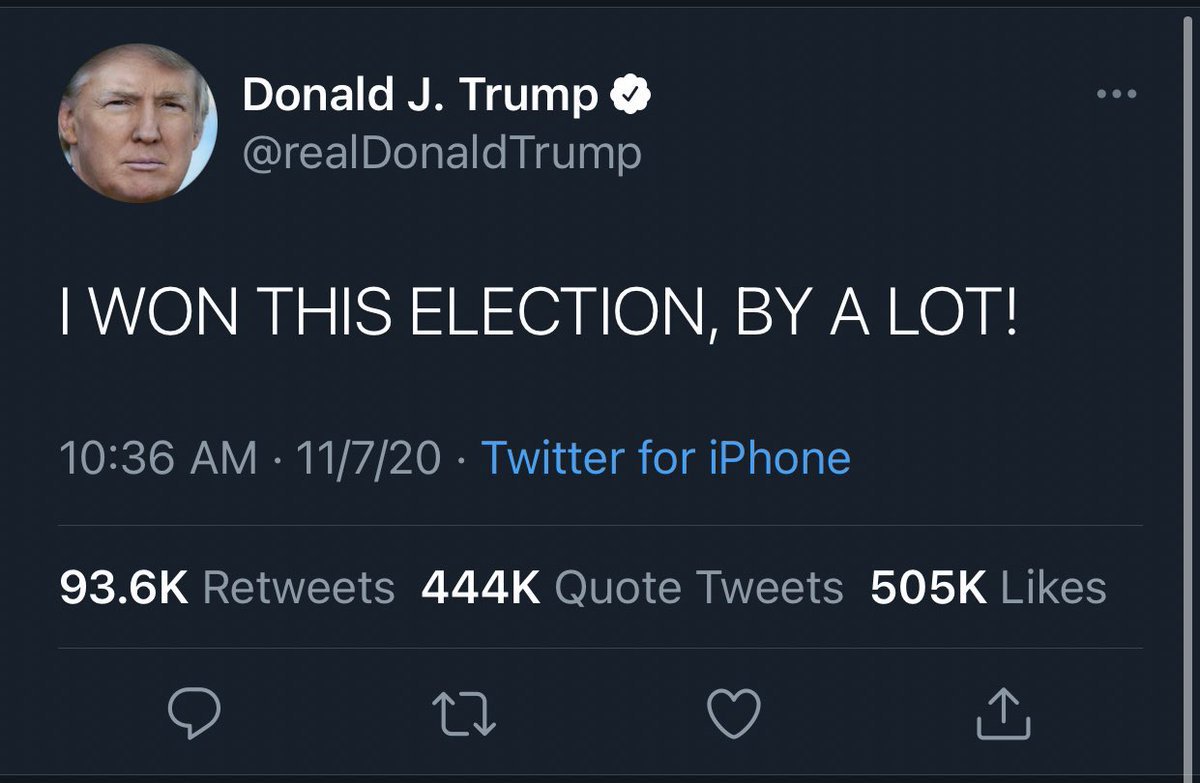Viewport: 1200px width, 783px height.
Task: Click the word Retweets in the stats row
Action: pos(298,588)
